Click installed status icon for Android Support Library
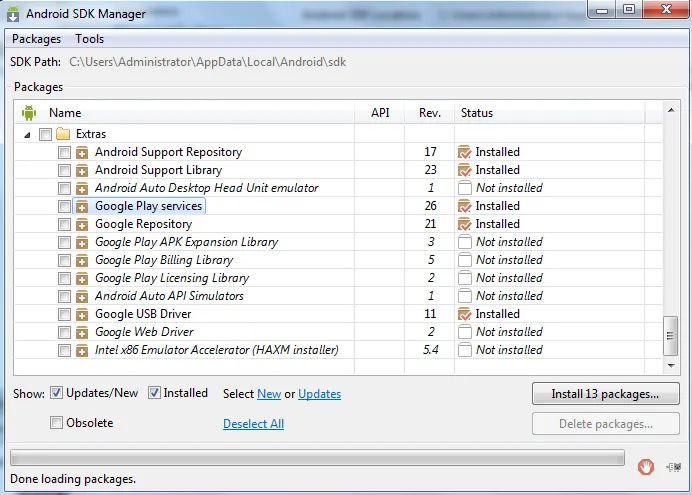The image size is (692, 495). click(x=465, y=170)
